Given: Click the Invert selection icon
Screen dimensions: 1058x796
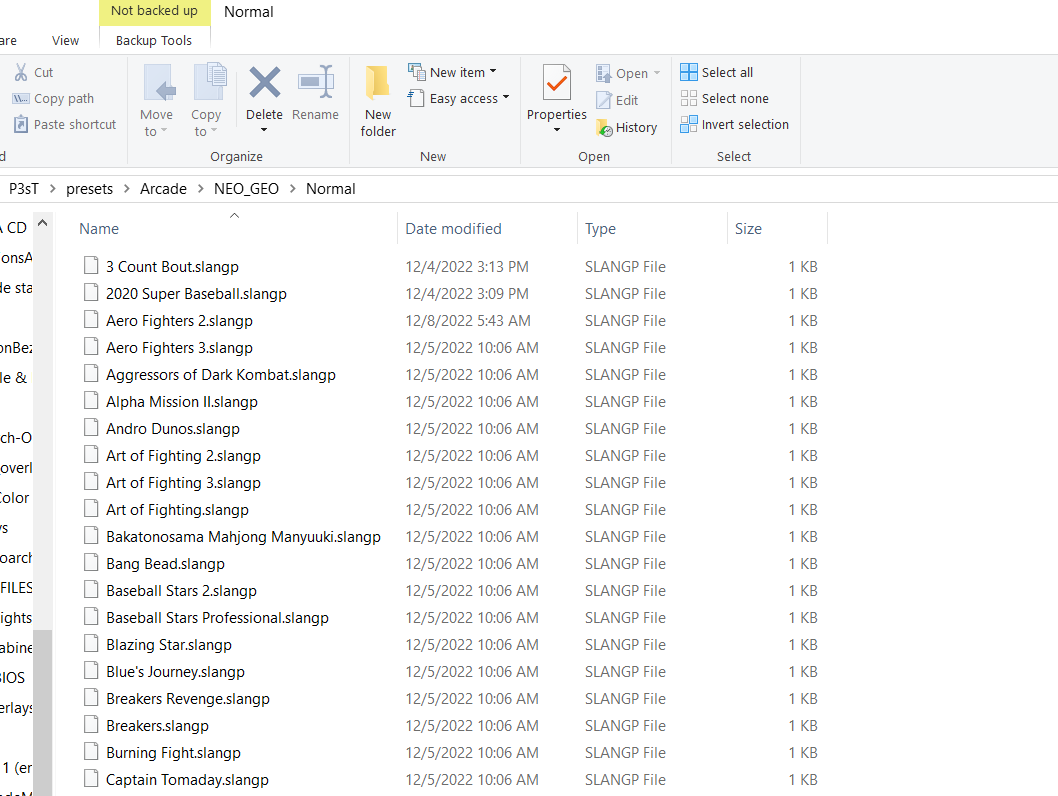Looking at the screenshot, I should point(688,124).
